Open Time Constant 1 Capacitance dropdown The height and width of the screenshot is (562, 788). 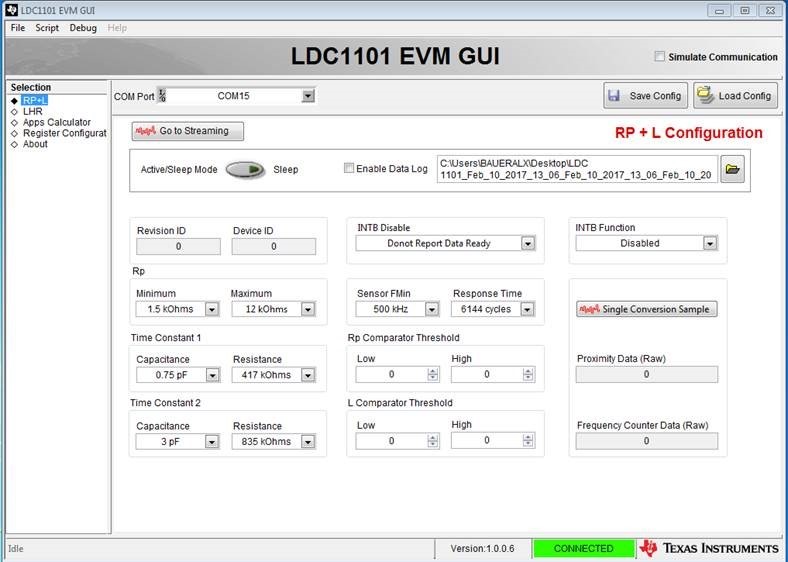[x=213, y=375]
